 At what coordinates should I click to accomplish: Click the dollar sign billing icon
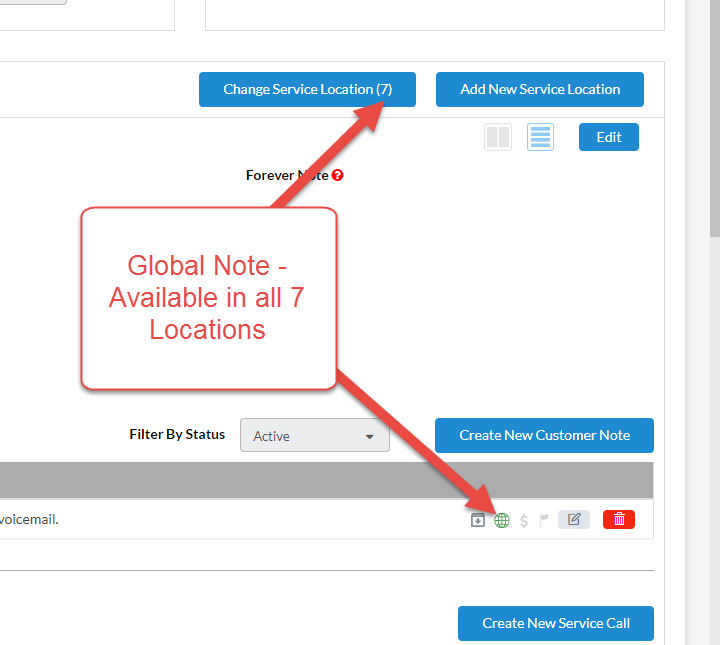tap(524, 520)
